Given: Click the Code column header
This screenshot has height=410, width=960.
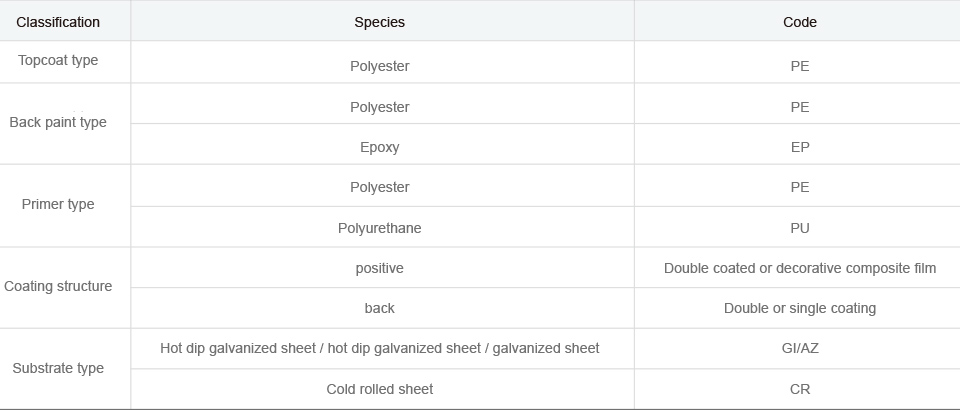Looking at the screenshot, I should click(799, 22).
